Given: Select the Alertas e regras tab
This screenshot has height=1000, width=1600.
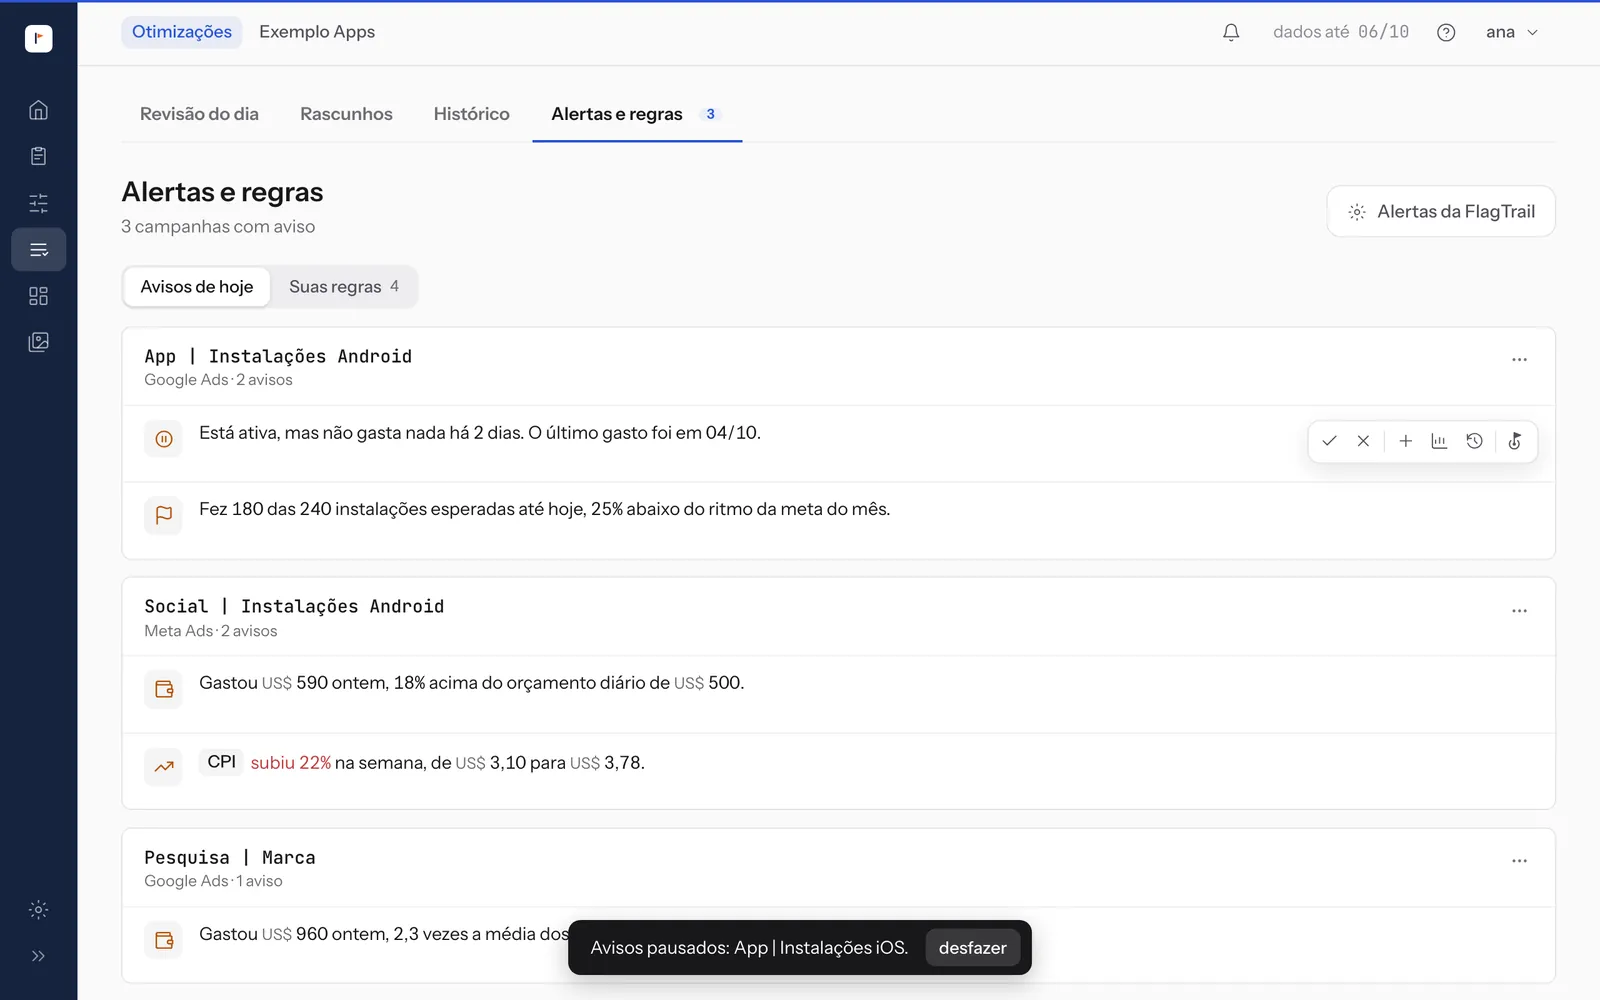Looking at the screenshot, I should tap(637, 114).
